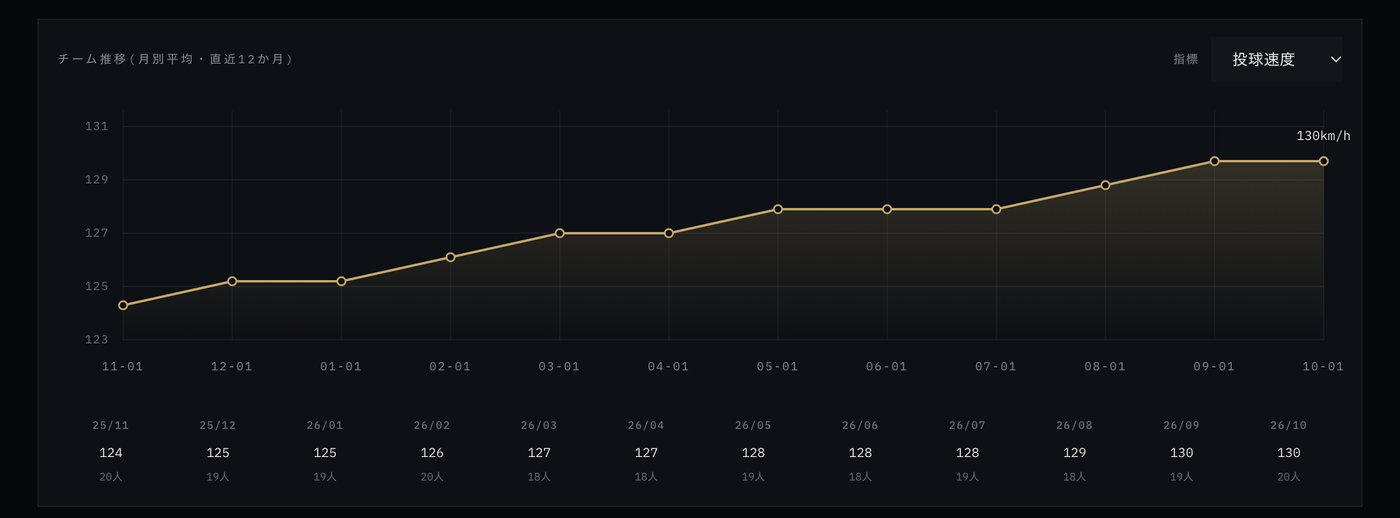Click the 19人 count under 26/07
Screen dimensions: 1400x518
click(x=967, y=477)
